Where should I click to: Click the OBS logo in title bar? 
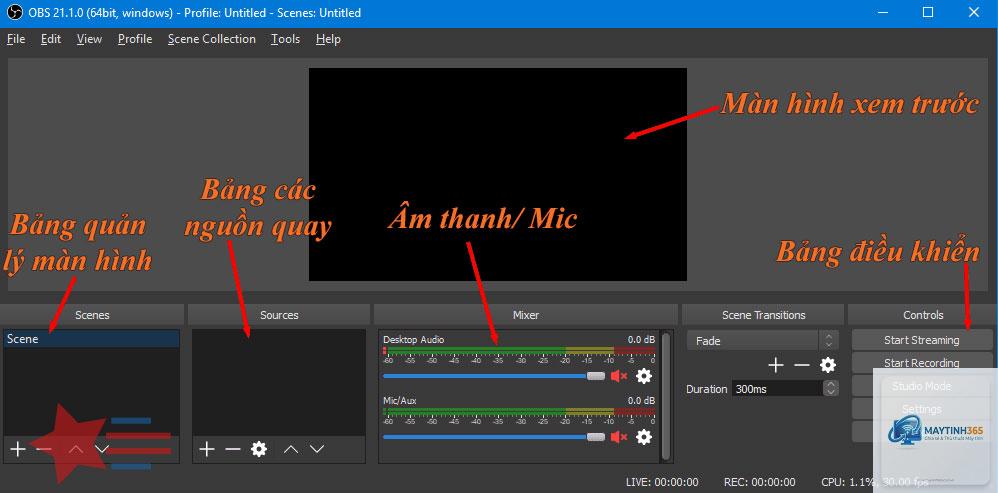14,13
